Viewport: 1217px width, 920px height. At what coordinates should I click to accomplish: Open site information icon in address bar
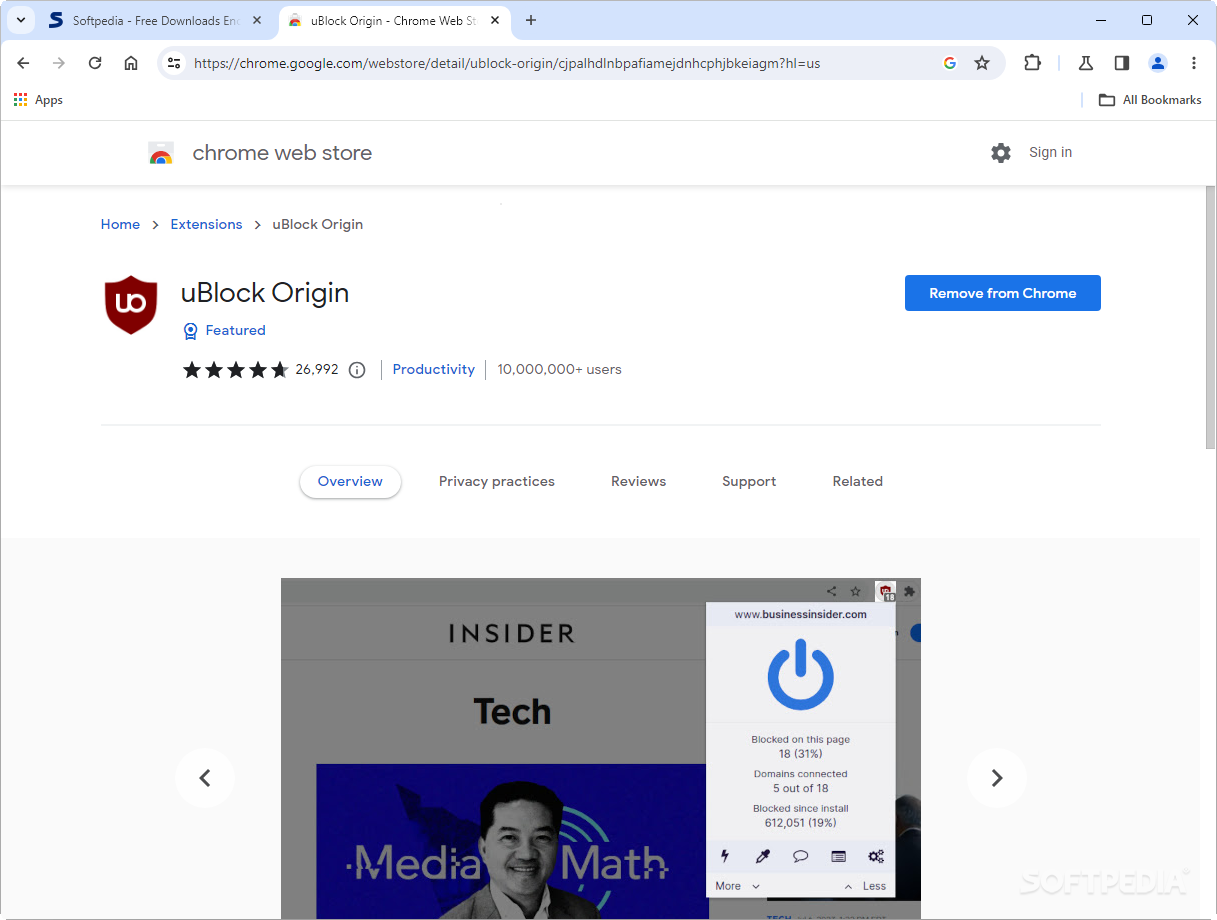174,63
